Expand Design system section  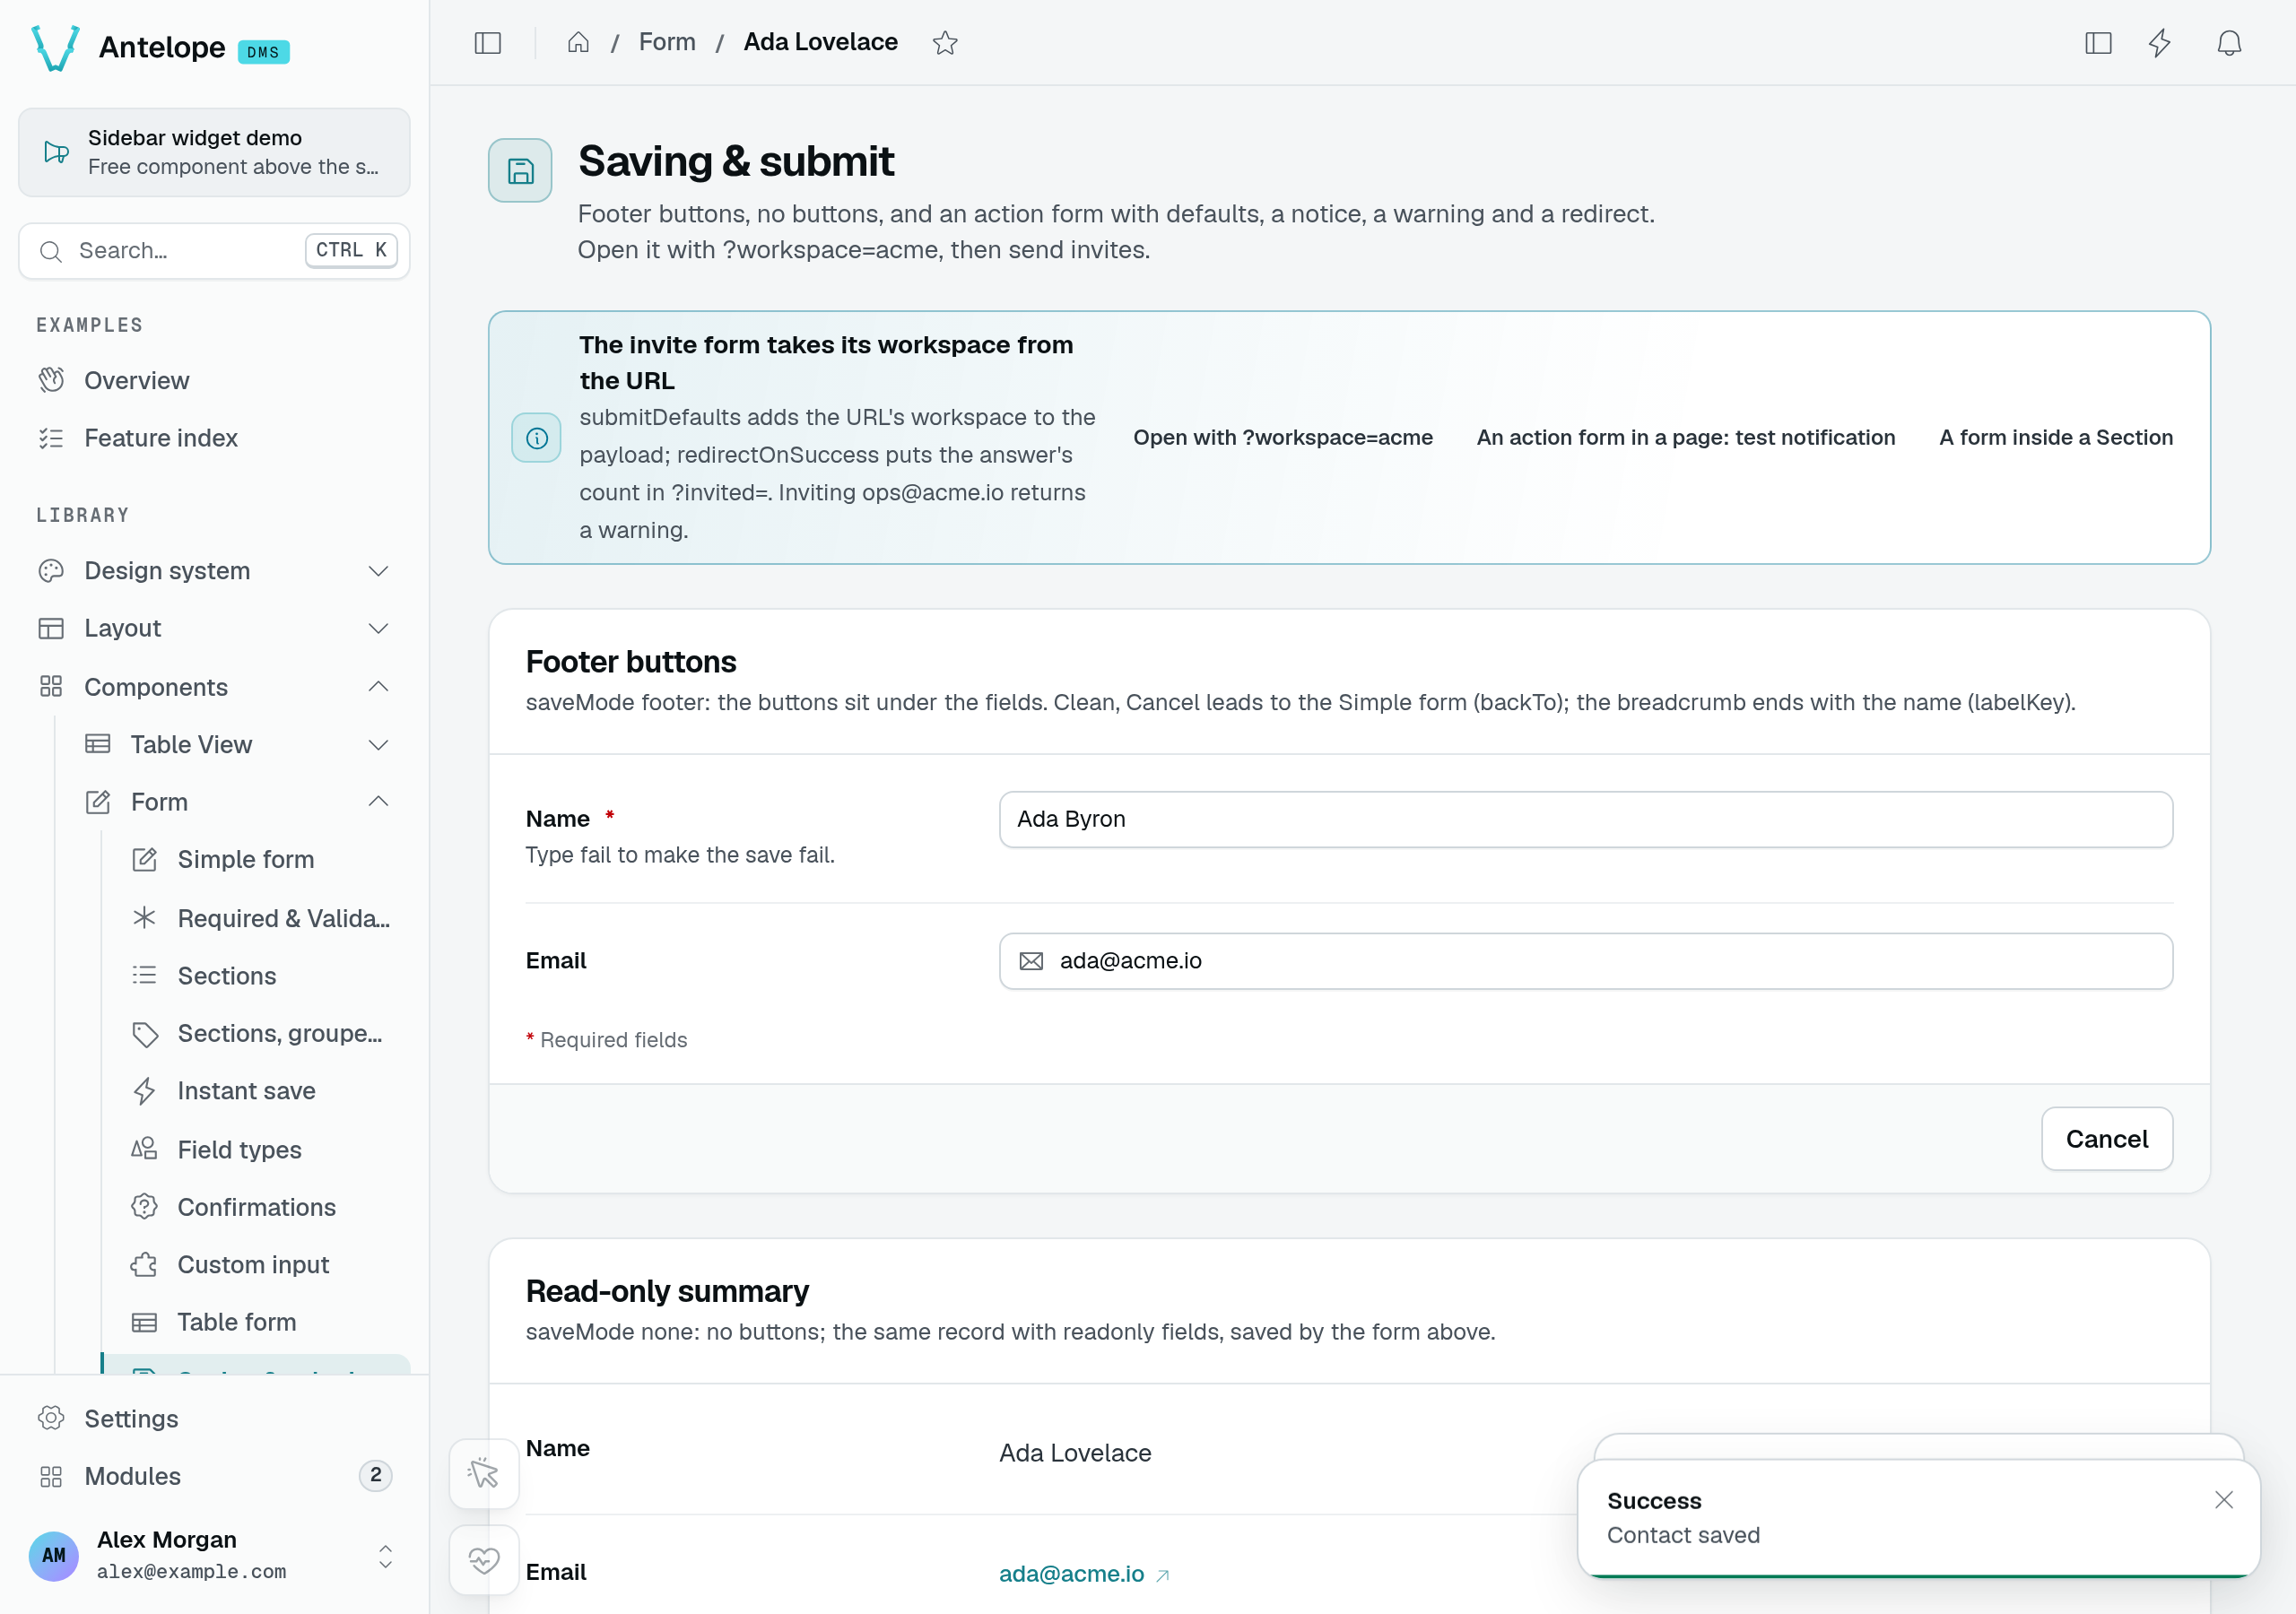(x=214, y=571)
